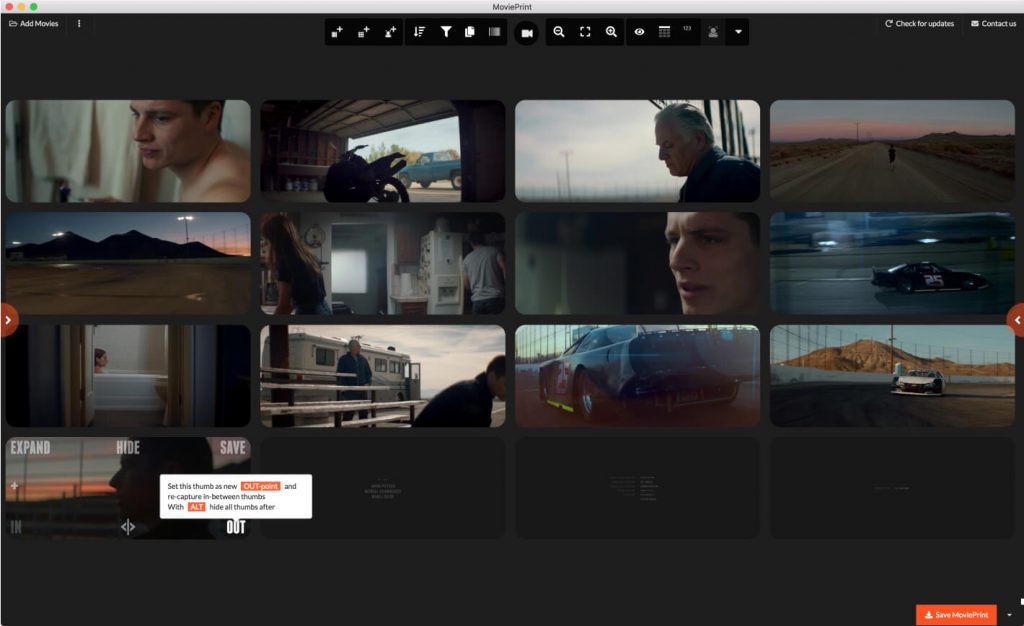Select the mountain silhouette at dusk thumbnail
The height and width of the screenshot is (626, 1024).
coord(128,263)
